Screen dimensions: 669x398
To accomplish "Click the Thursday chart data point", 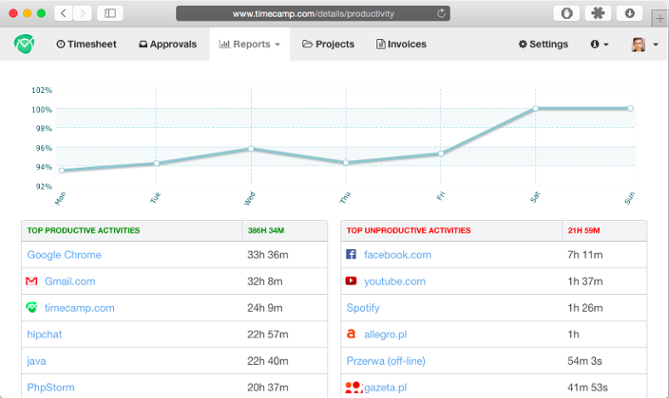I will [x=346, y=163].
